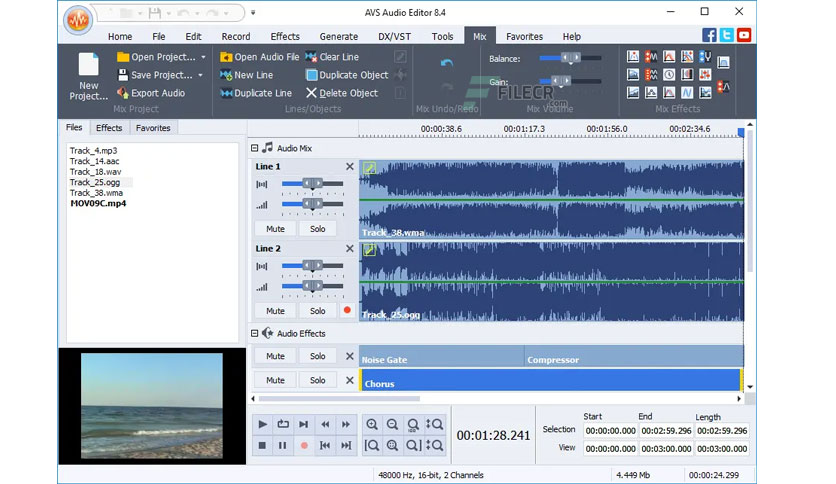Switch to the Home ribbon tab

[120, 36]
